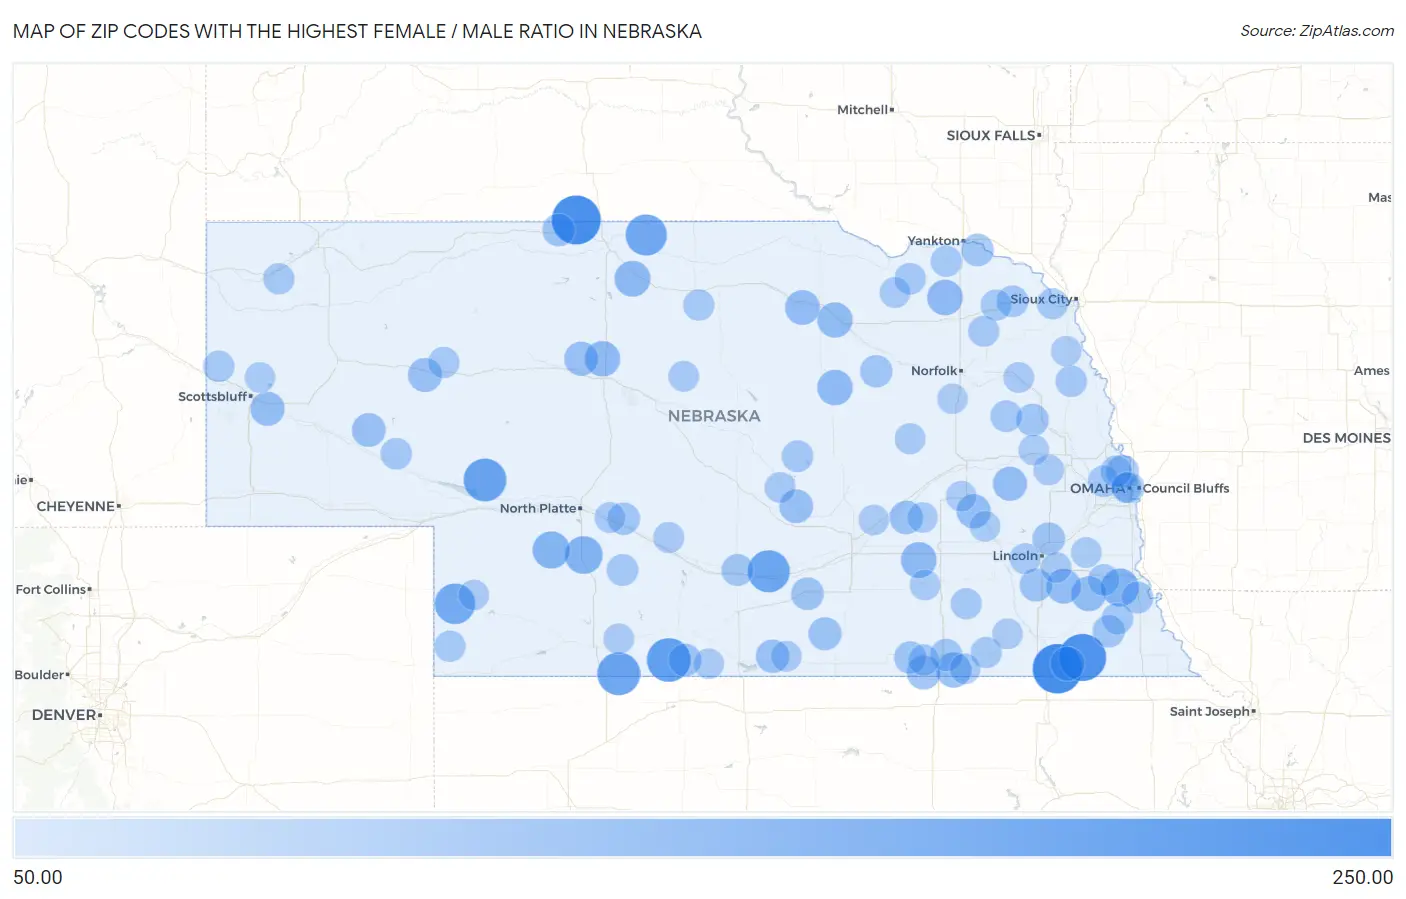Click the CHEYENNE city label
This screenshot has width=1406, height=899.
pos(76,506)
